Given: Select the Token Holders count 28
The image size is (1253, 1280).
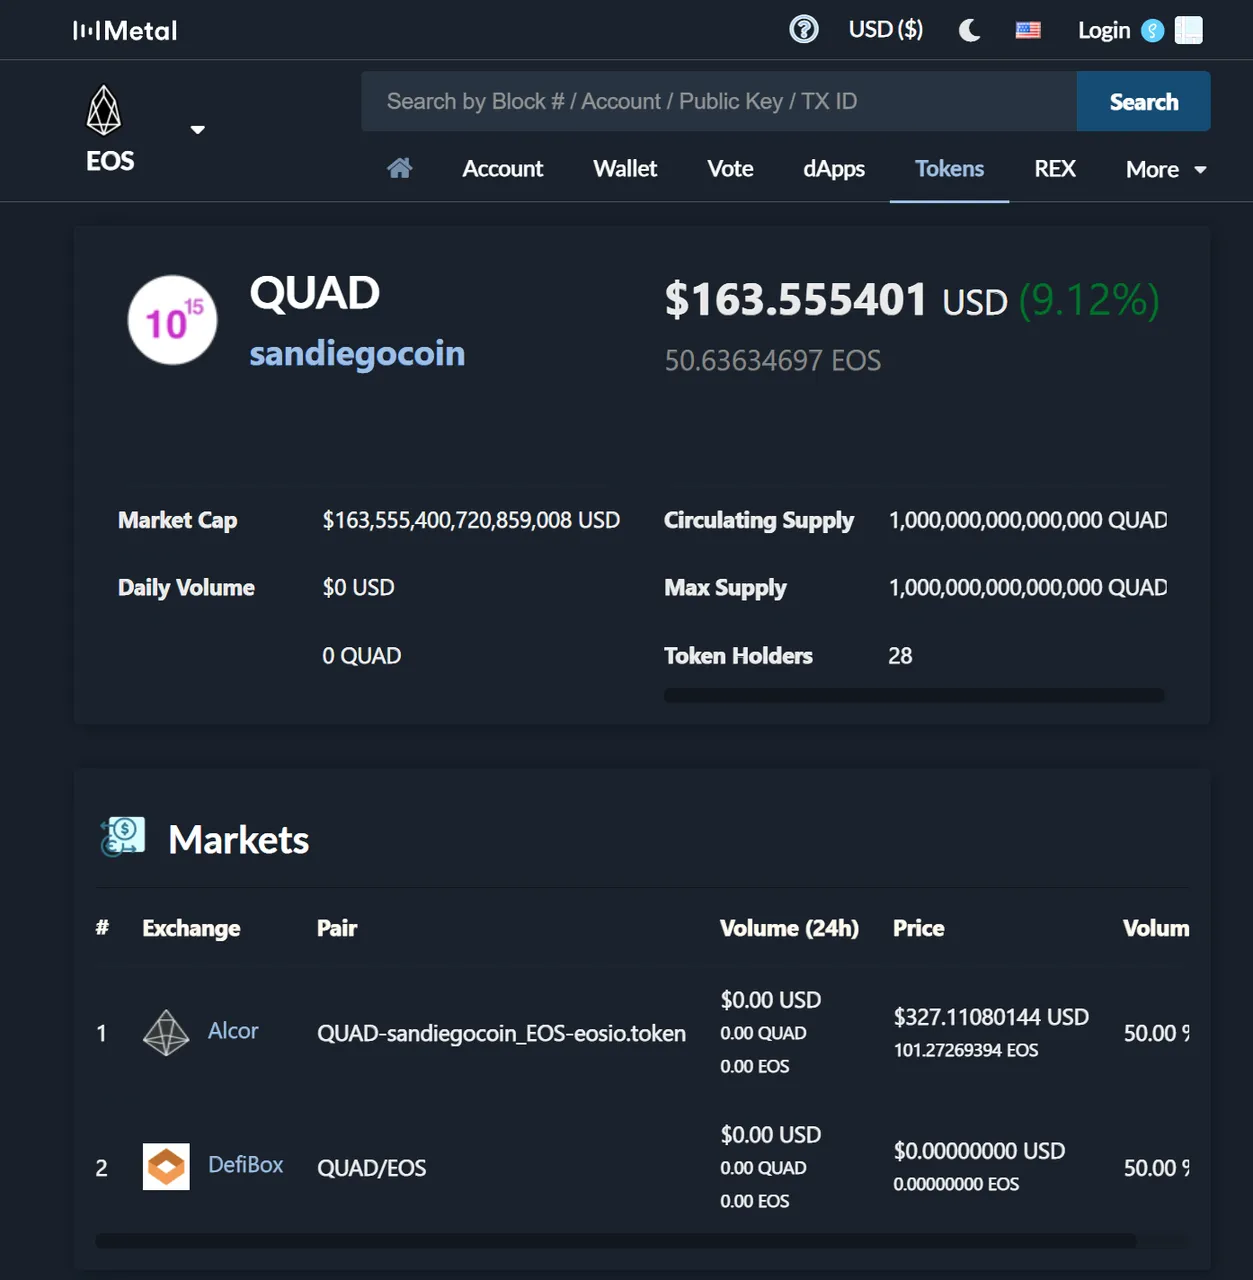Looking at the screenshot, I should pos(900,656).
